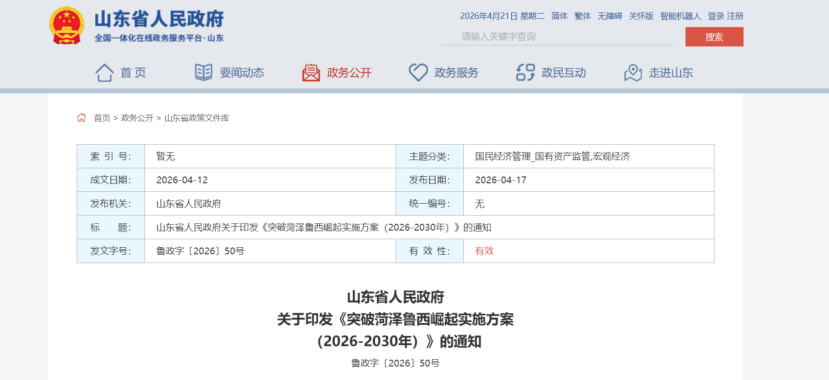
Task: Click the document number below the heading
Action: (395, 363)
